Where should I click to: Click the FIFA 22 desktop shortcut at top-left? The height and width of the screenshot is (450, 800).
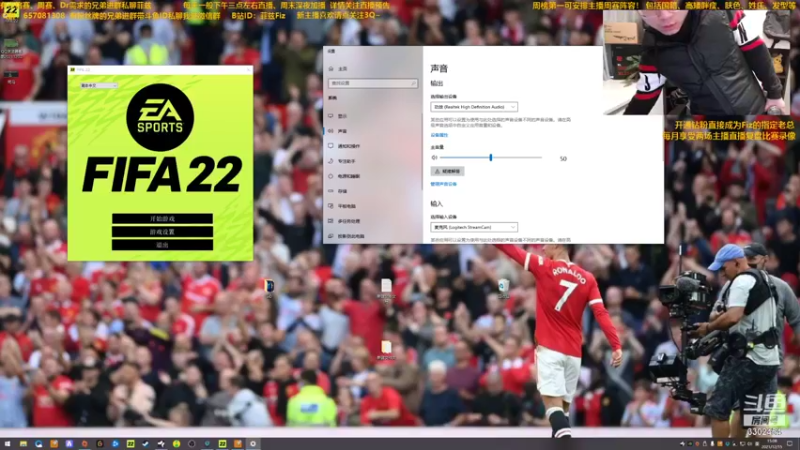click(x=11, y=11)
